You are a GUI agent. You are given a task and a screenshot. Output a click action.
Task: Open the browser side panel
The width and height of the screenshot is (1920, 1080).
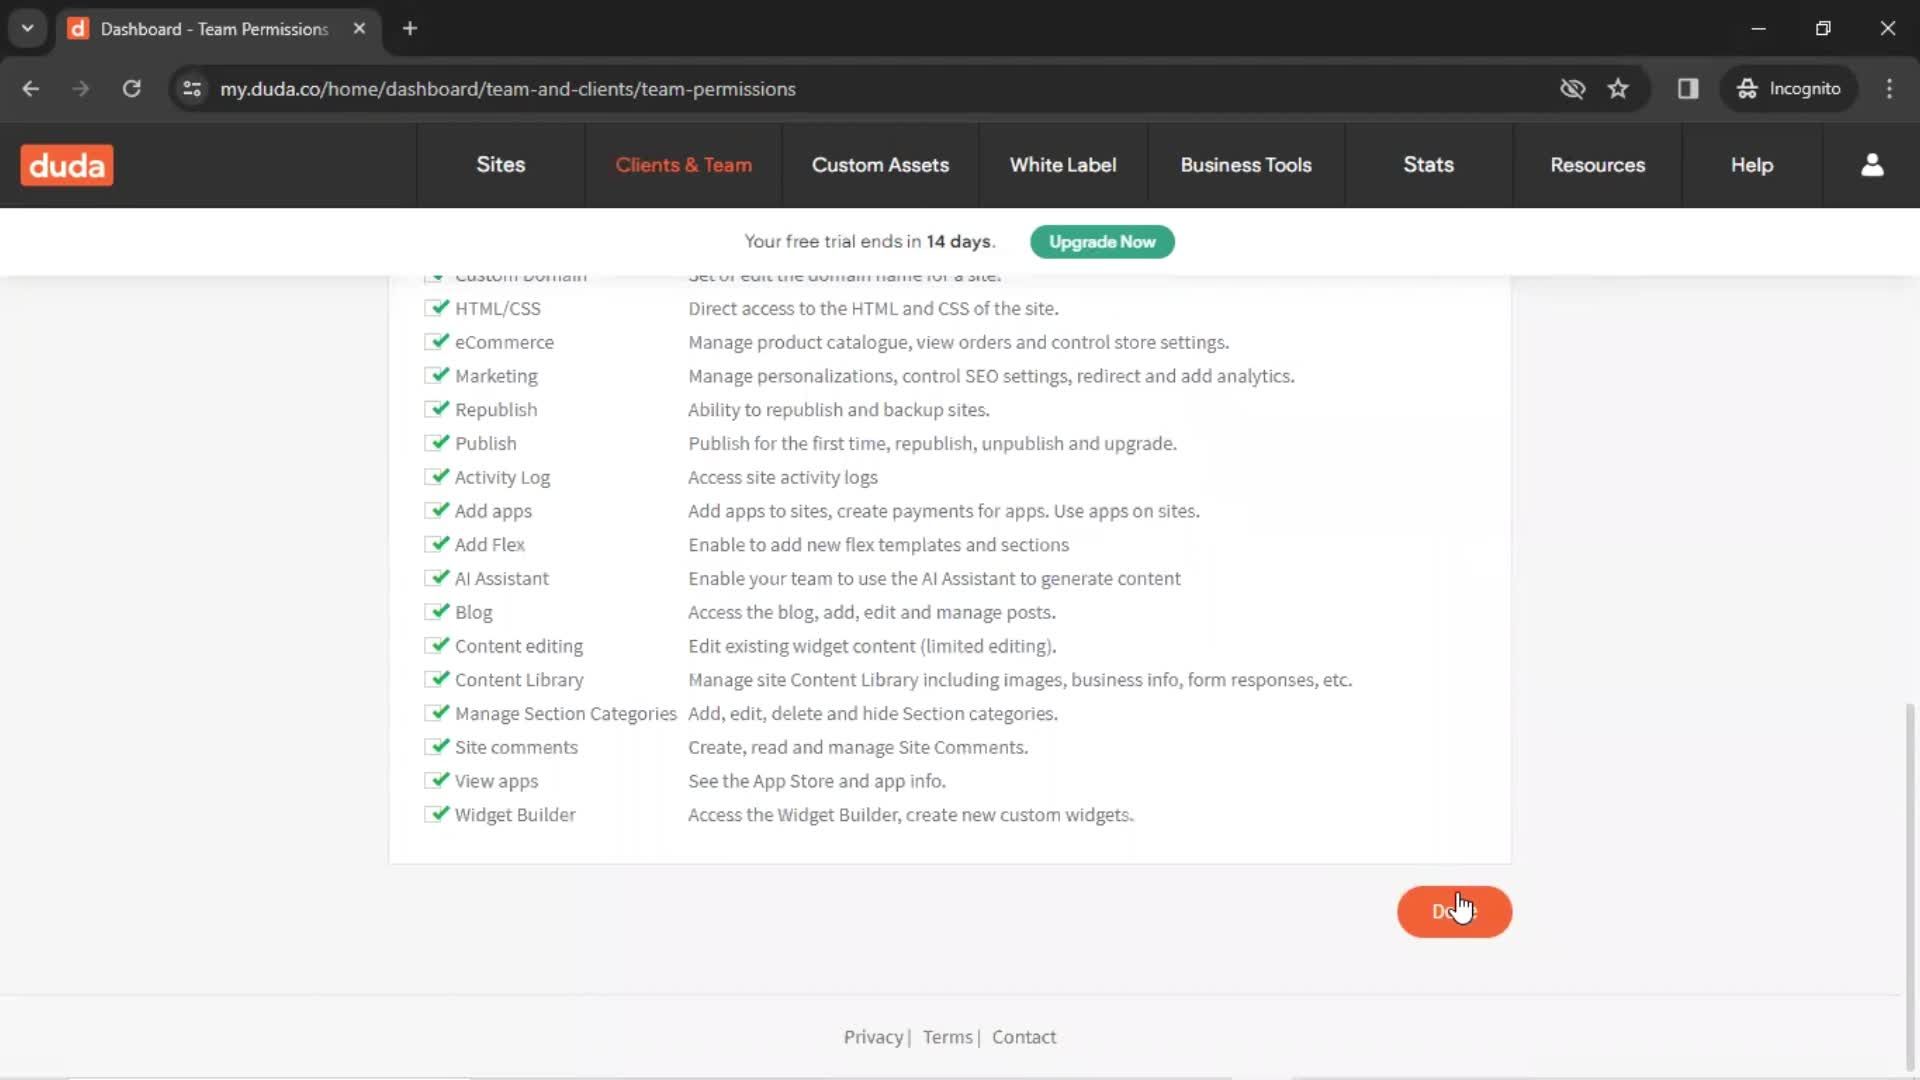pos(1688,89)
